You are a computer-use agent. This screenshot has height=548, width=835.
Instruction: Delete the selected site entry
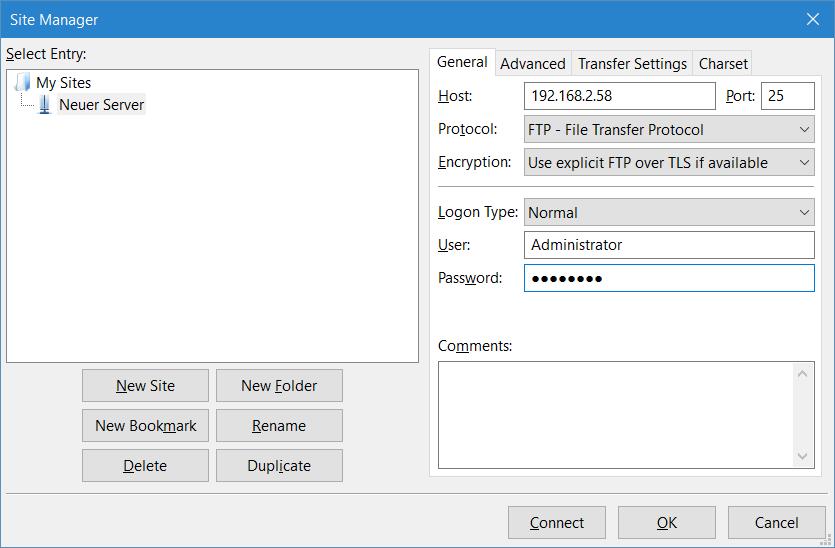coord(145,465)
